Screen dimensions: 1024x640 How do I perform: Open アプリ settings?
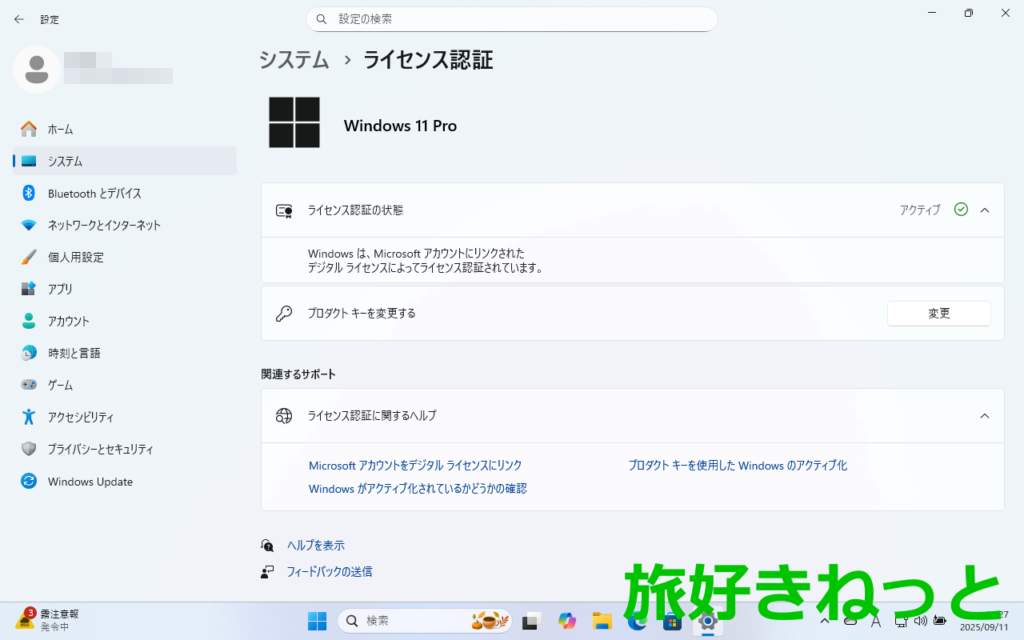coord(125,289)
